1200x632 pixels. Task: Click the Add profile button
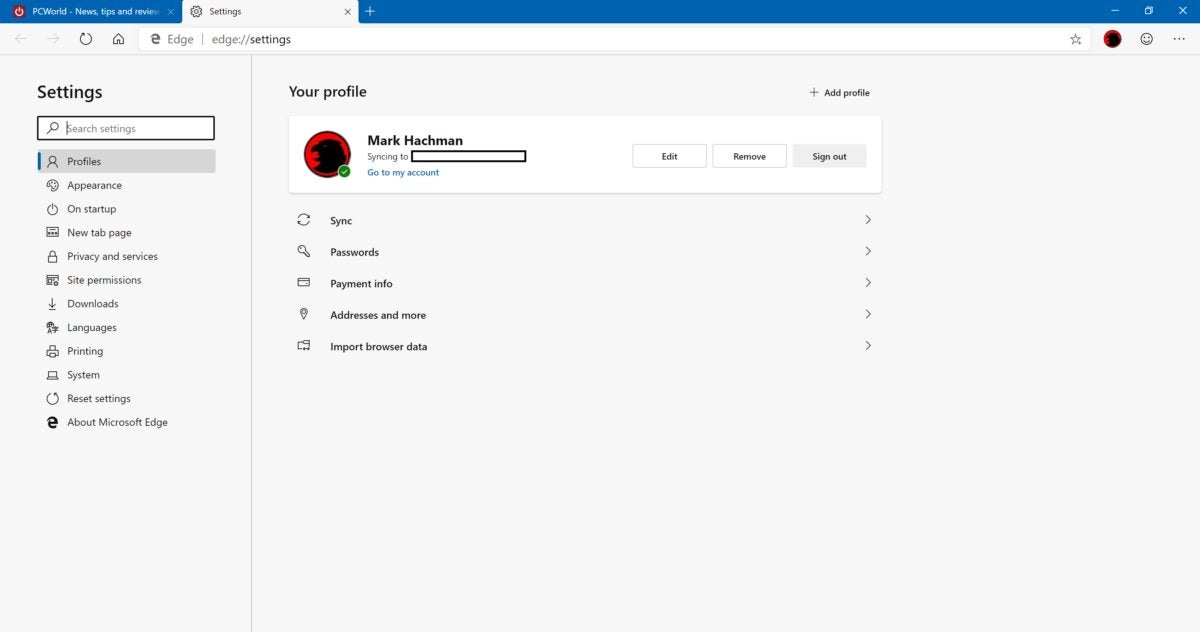[x=839, y=92]
